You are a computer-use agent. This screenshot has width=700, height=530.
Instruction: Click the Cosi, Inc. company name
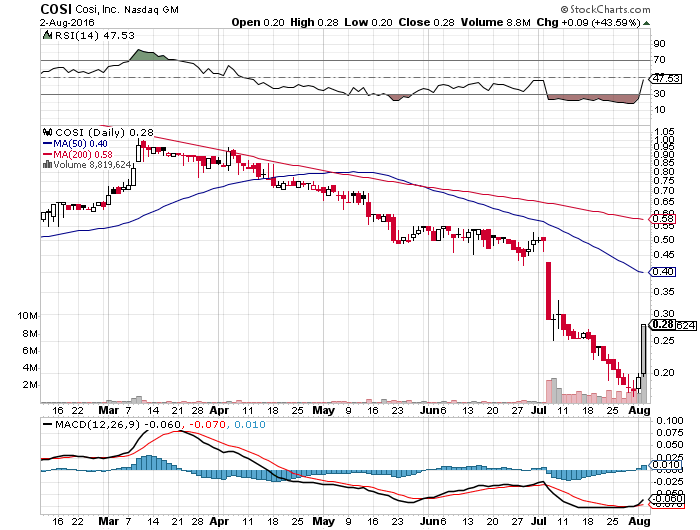coord(98,9)
